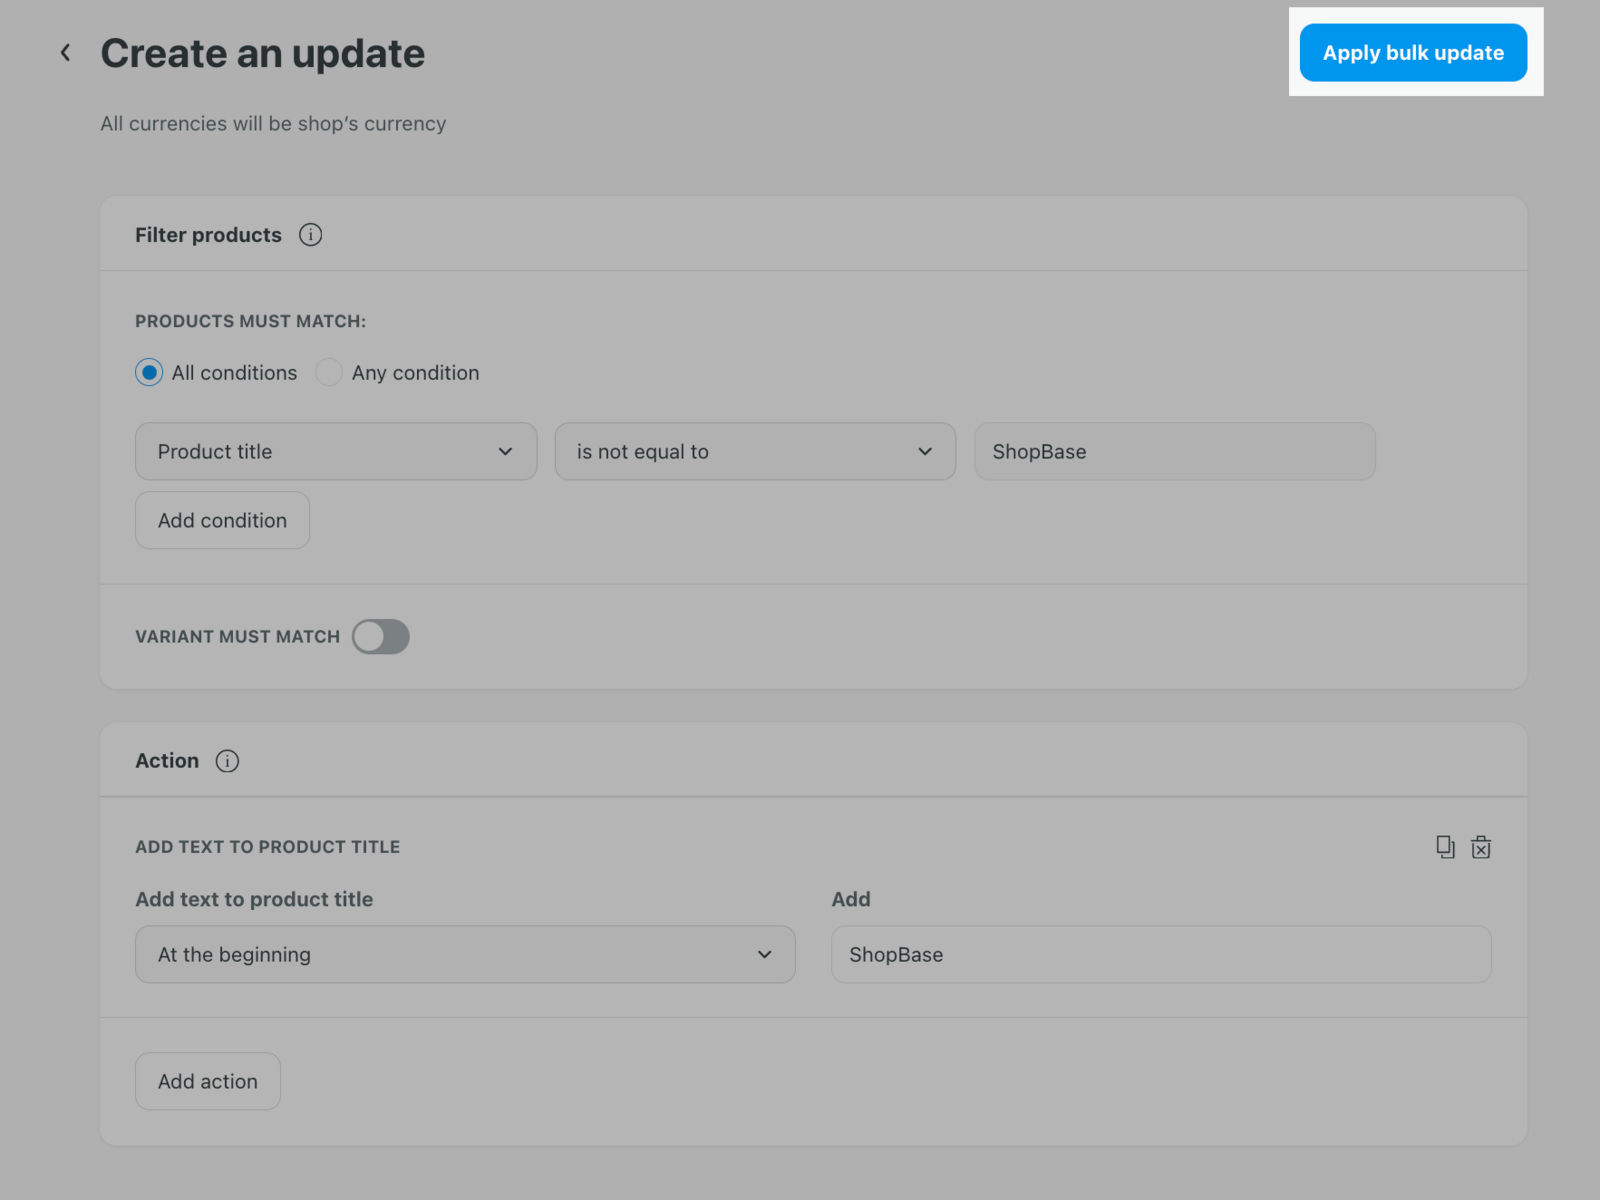Click the ShopBase filter value field
The width and height of the screenshot is (1600, 1200).
click(x=1175, y=452)
